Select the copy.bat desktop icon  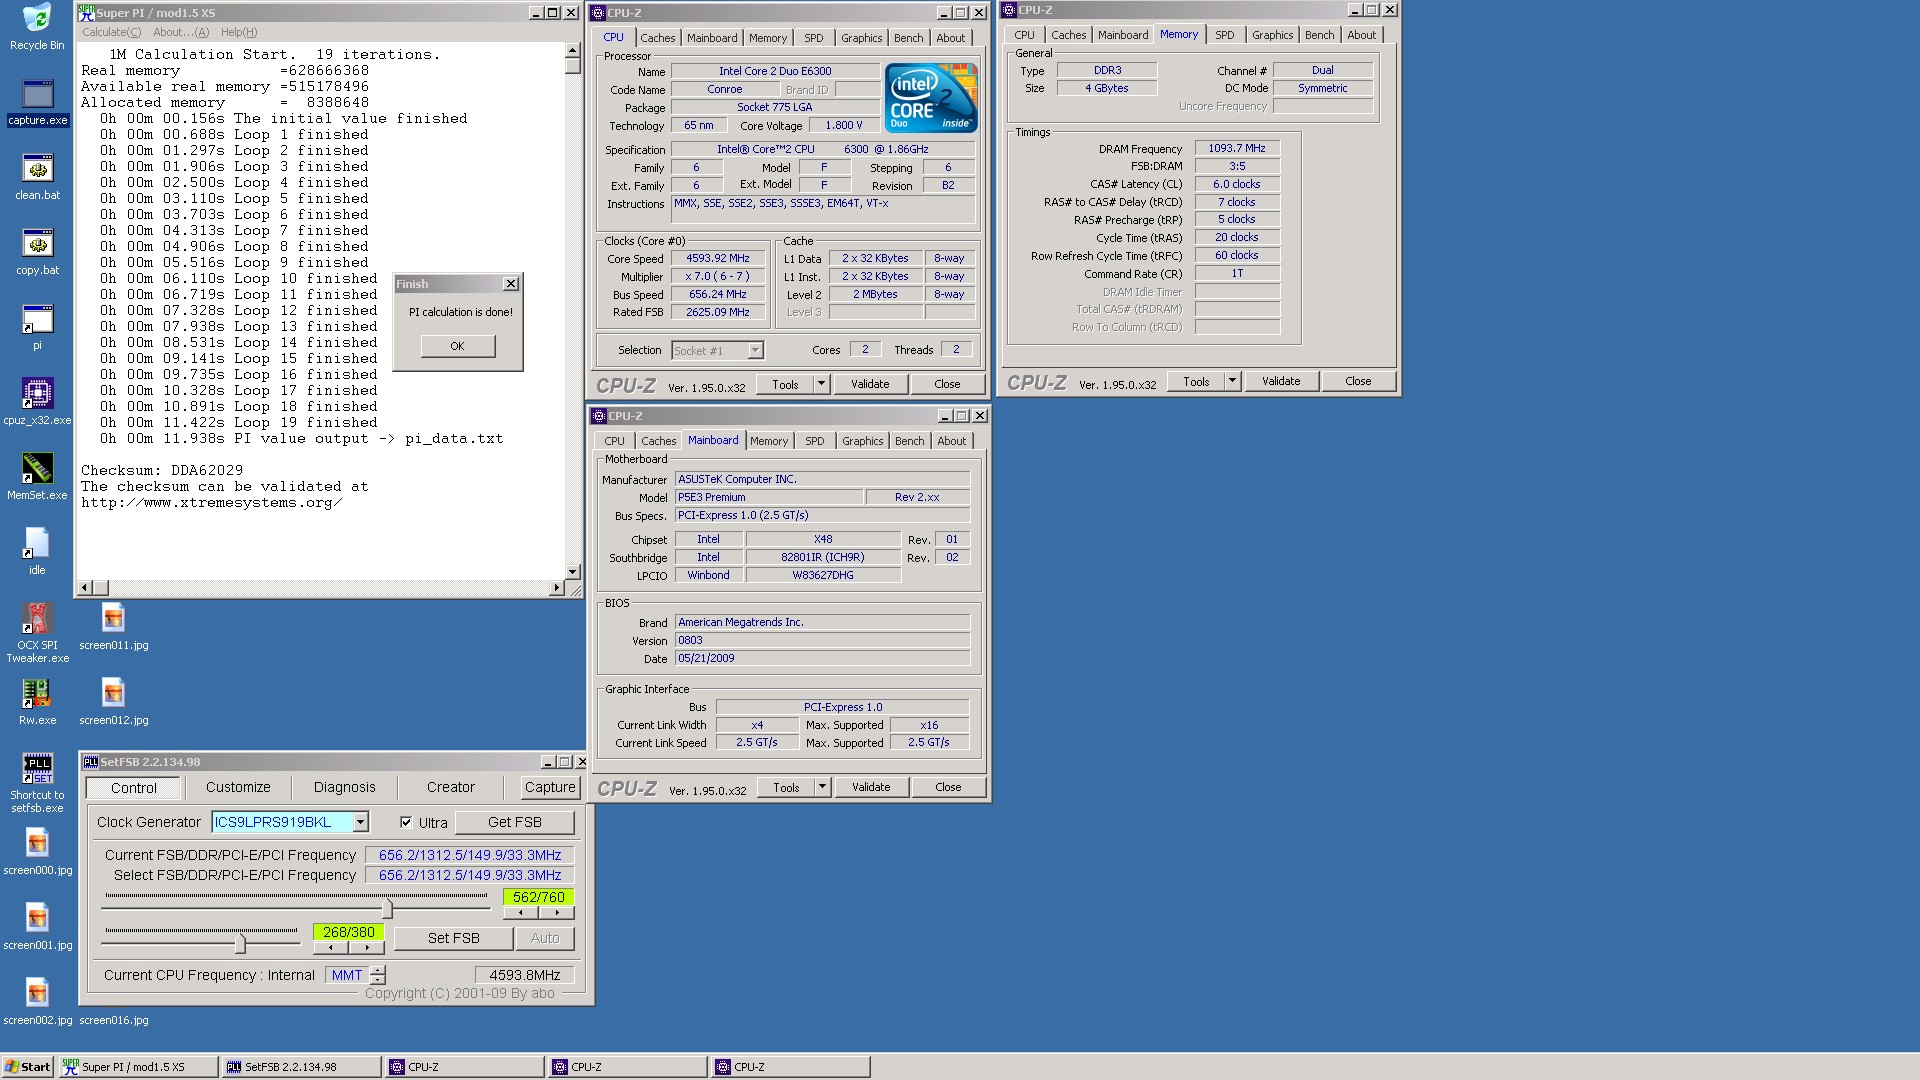click(x=37, y=252)
